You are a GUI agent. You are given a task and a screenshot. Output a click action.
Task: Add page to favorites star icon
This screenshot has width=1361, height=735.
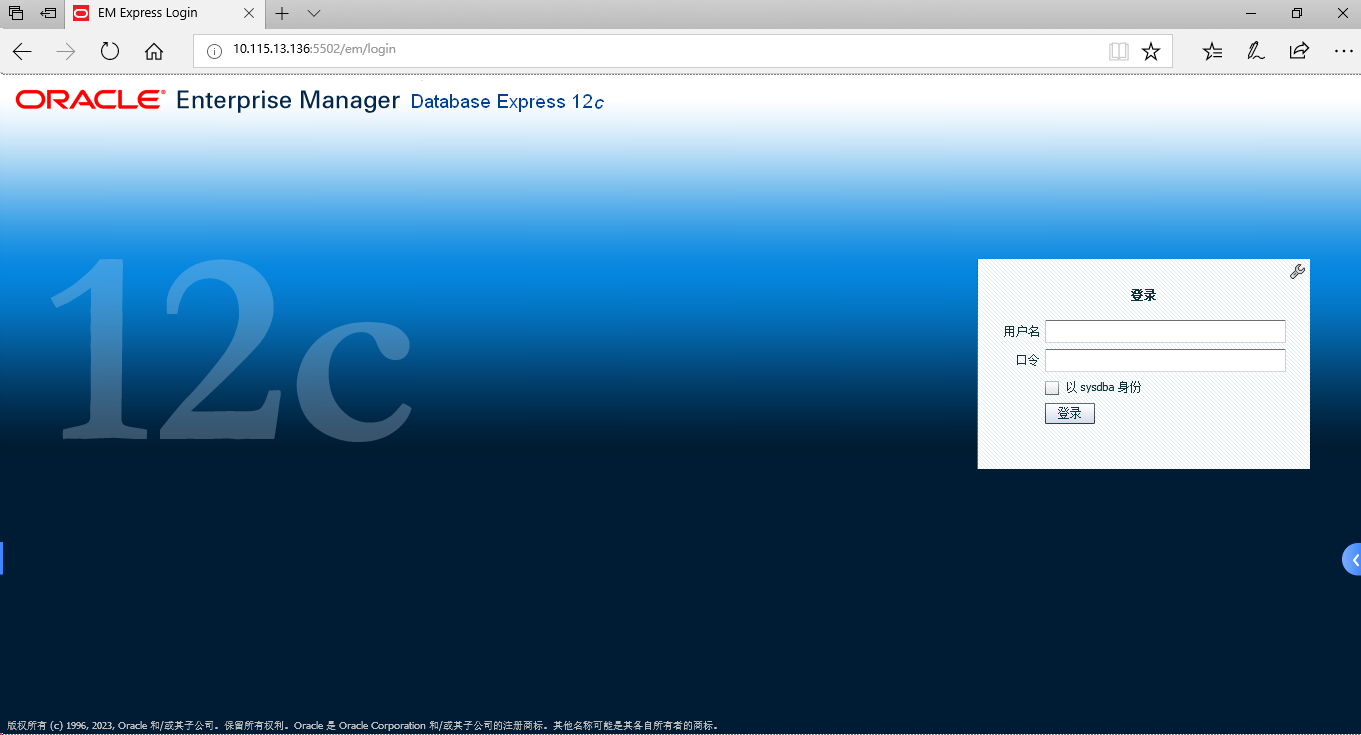pyautogui.click(x=1151, y=51)
